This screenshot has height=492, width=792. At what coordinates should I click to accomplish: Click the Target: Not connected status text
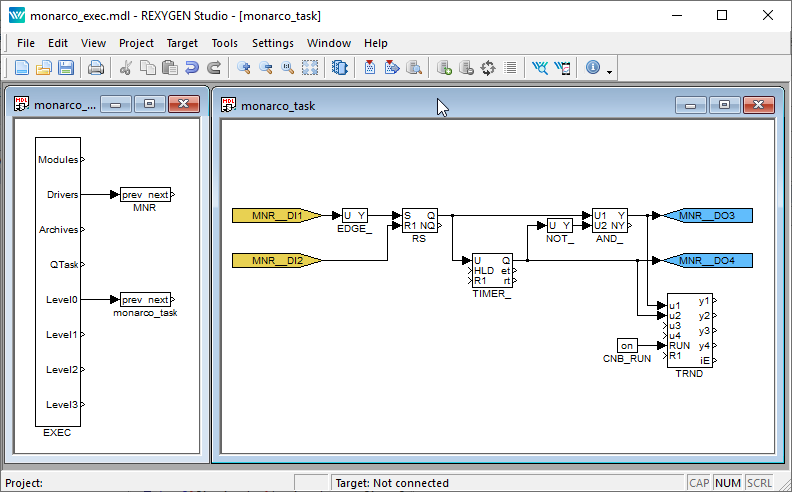[392, 483]
